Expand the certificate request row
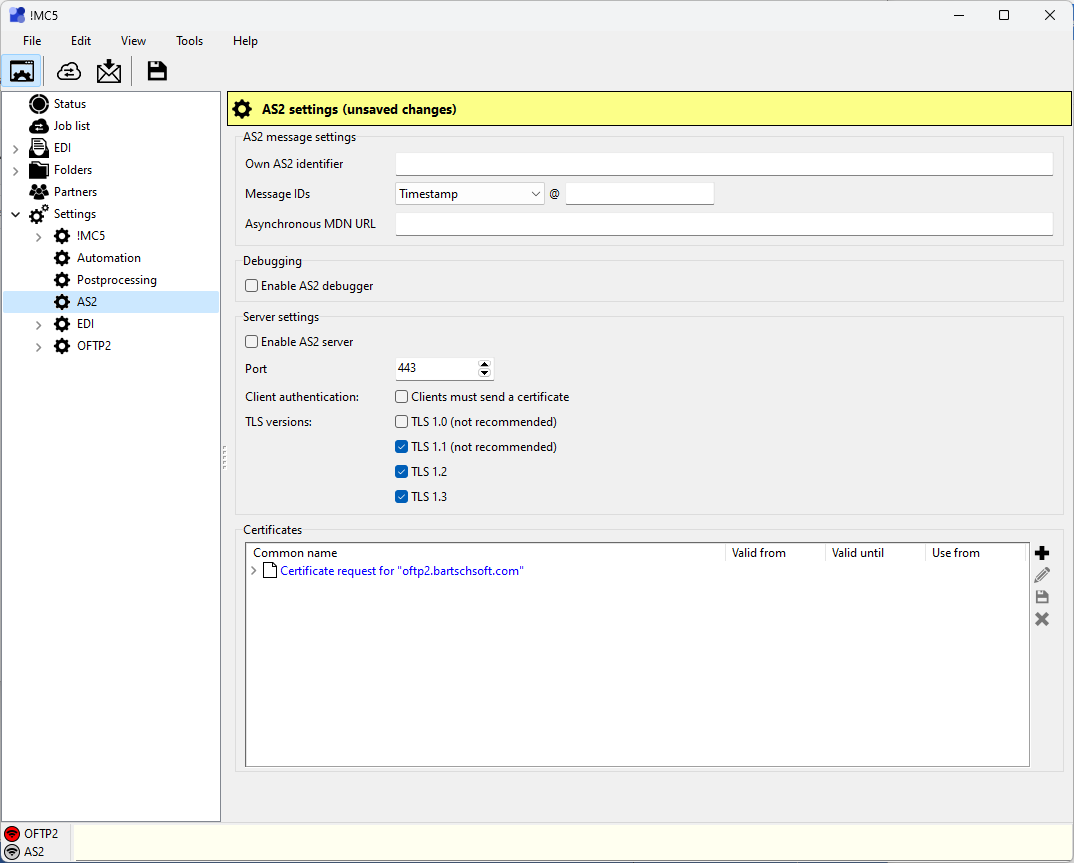 [x=253, y=571]
